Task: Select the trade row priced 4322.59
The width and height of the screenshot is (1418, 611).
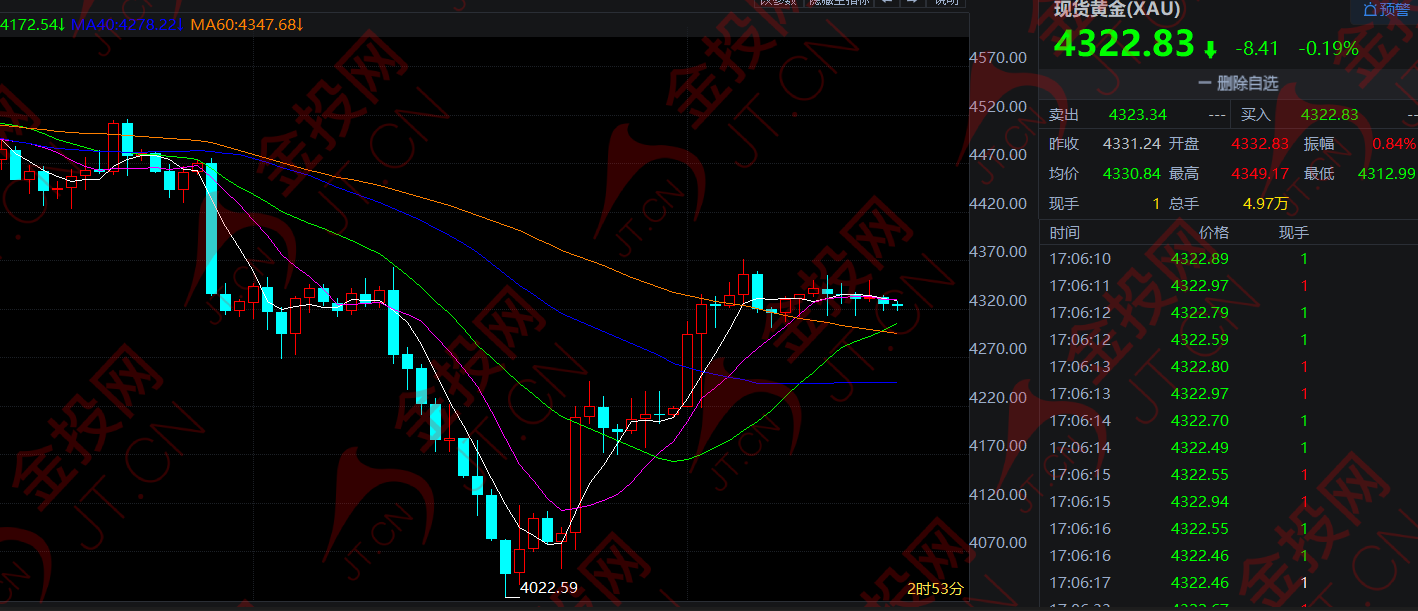Action: pyautogui.click(x=1229, y=340)
